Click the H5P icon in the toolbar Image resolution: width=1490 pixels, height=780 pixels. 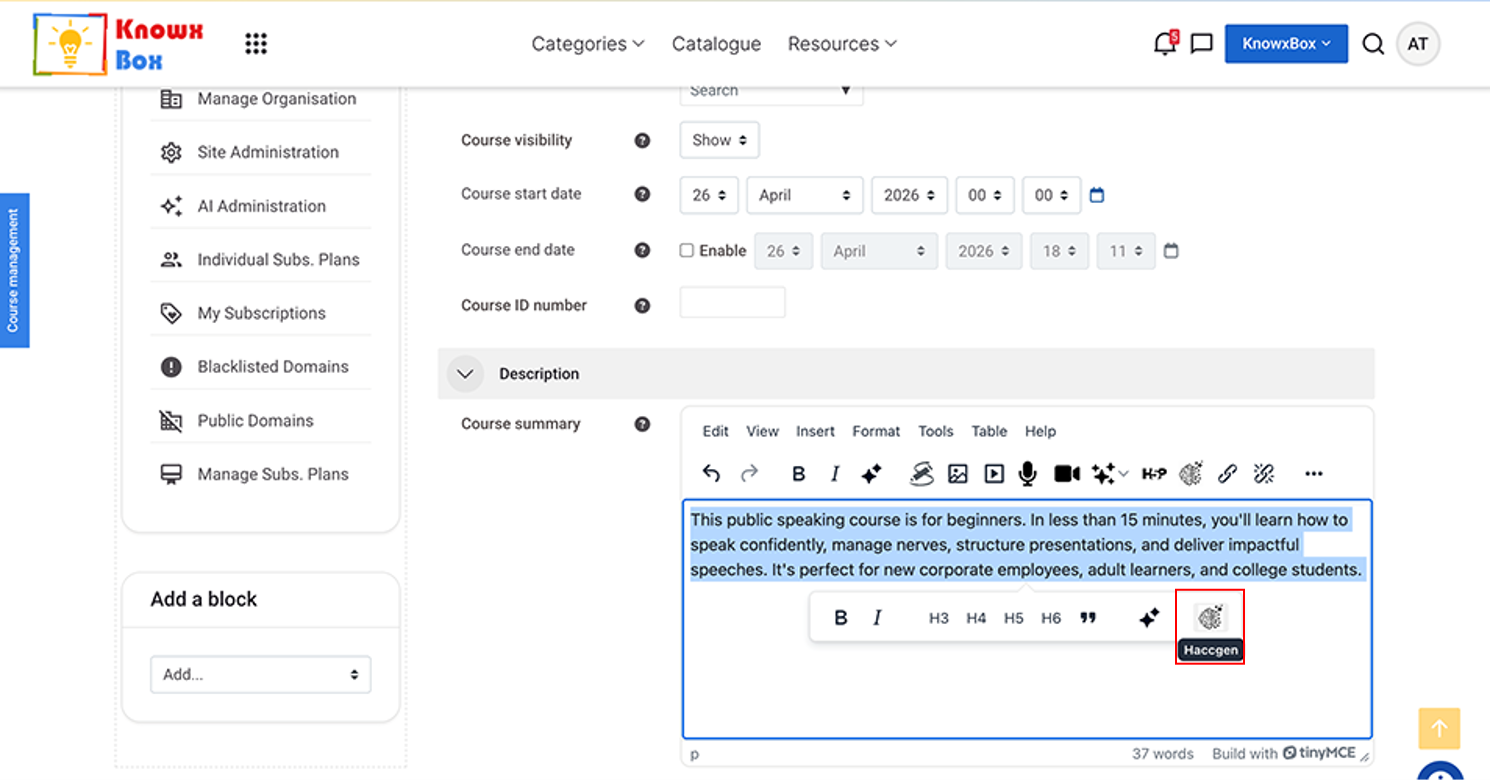(1154, 474)
